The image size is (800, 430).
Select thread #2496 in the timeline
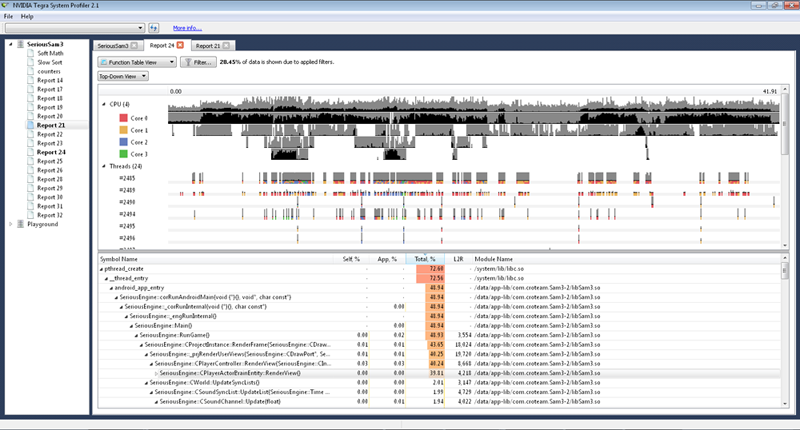click(127, 238)
